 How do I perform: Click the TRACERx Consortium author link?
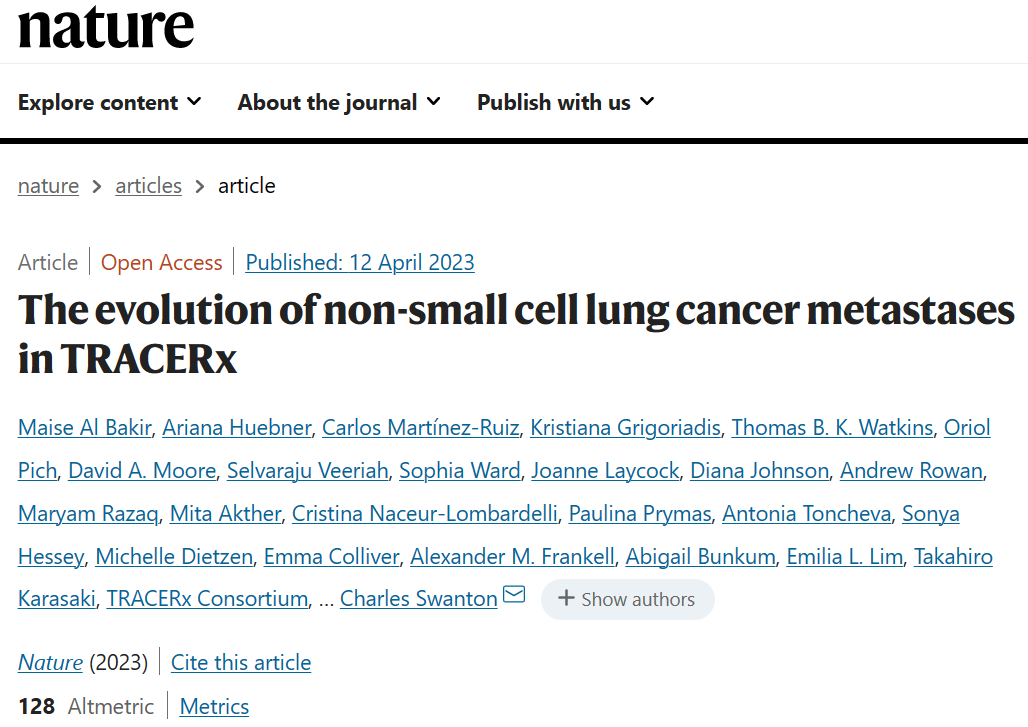(207, 599)
